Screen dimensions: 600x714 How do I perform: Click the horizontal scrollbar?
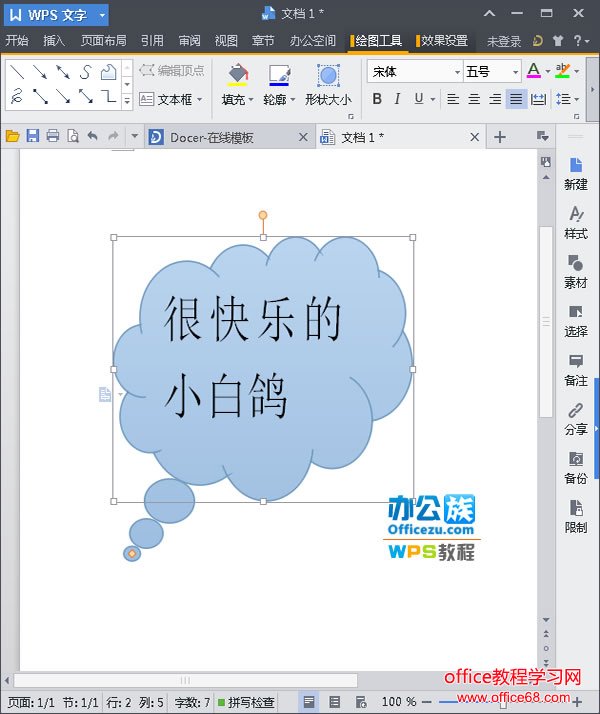coord(186,680)
